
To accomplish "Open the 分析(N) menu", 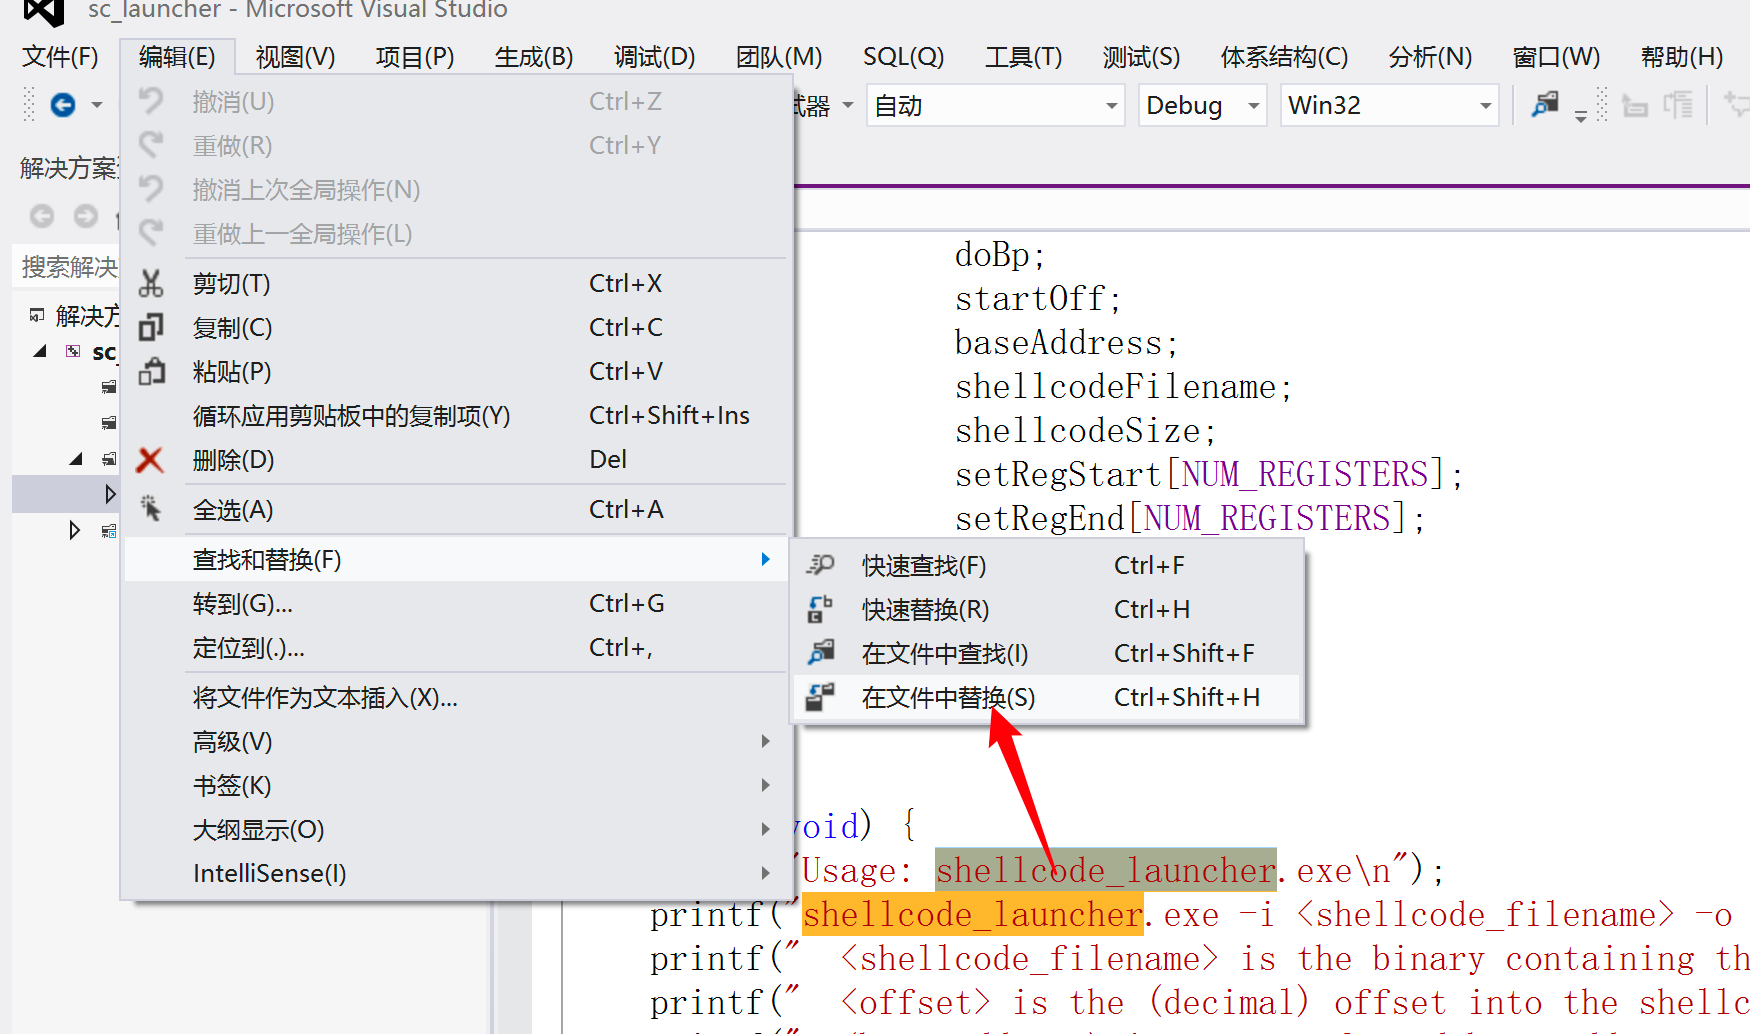I will click(x=1430, y=57).
